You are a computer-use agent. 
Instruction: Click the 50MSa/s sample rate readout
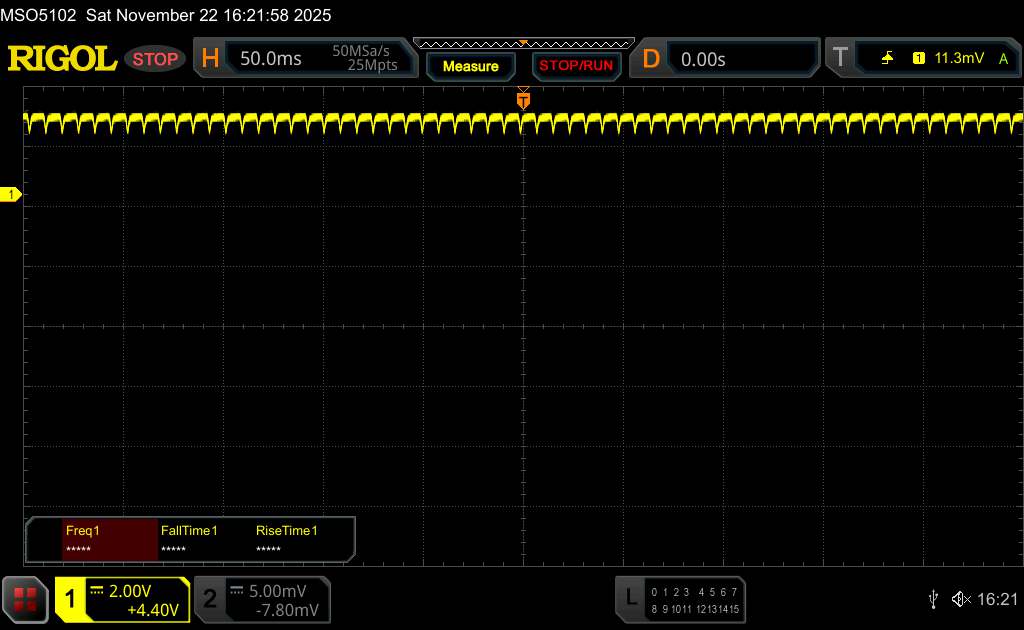365,51
